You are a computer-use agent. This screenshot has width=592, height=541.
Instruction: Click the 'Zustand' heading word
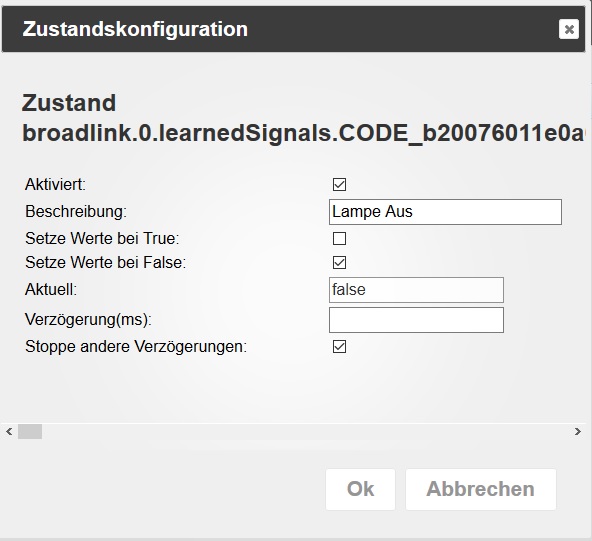click(x=69, y=103)
